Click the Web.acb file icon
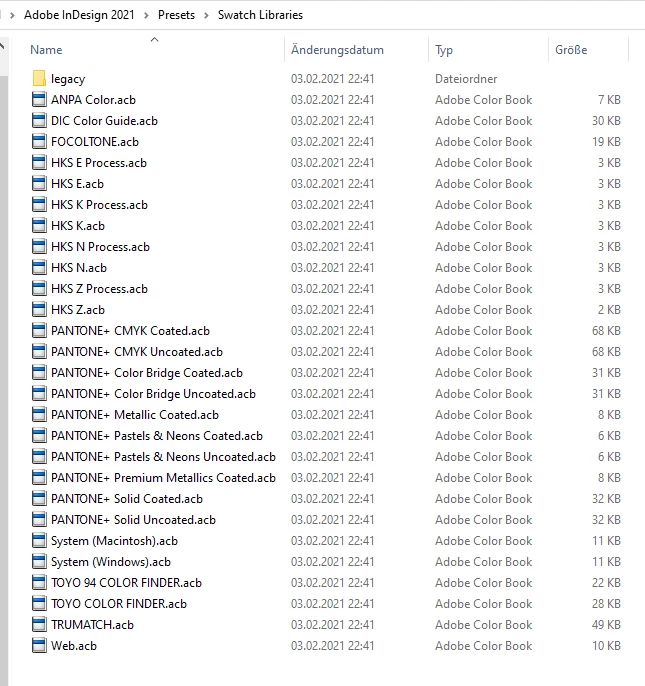Viewport: 645px width, 686px height. [x=39, y=646]
